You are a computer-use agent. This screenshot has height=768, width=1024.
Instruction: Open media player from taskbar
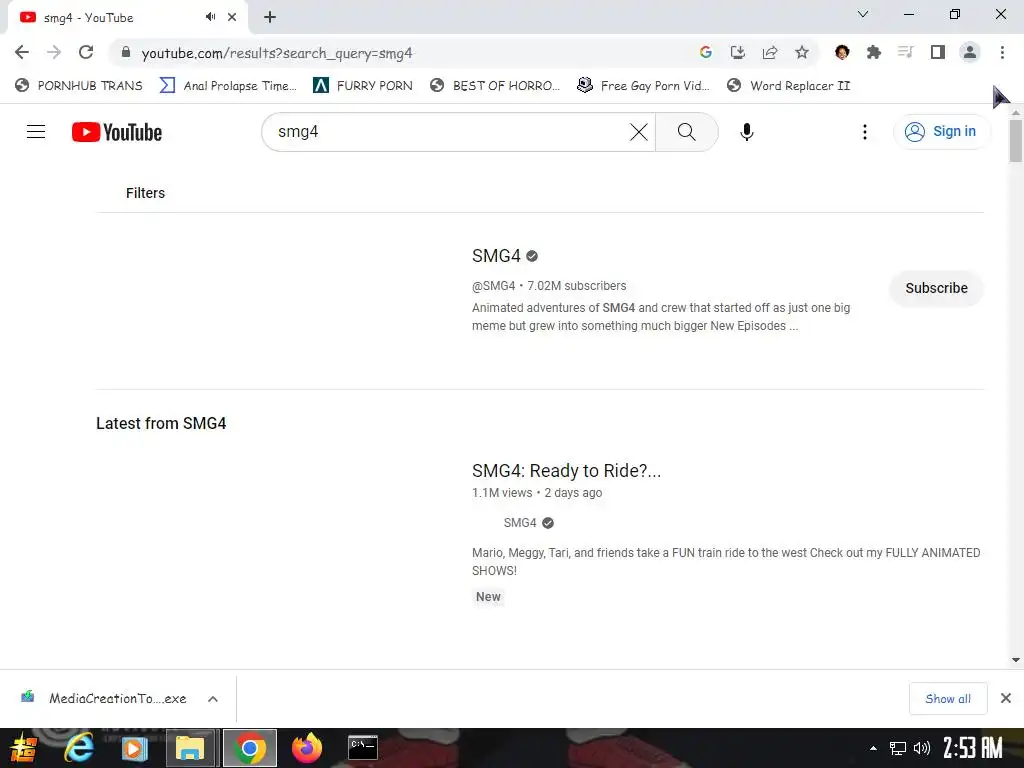pos(134,748)
